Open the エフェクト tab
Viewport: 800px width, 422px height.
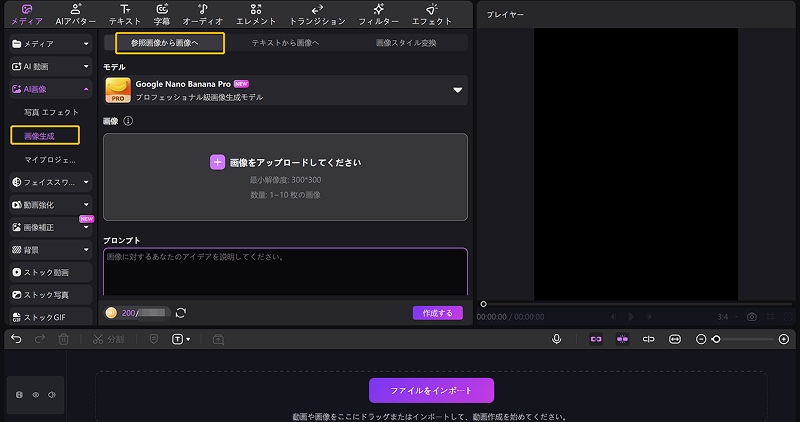click(x=432, y=15)
